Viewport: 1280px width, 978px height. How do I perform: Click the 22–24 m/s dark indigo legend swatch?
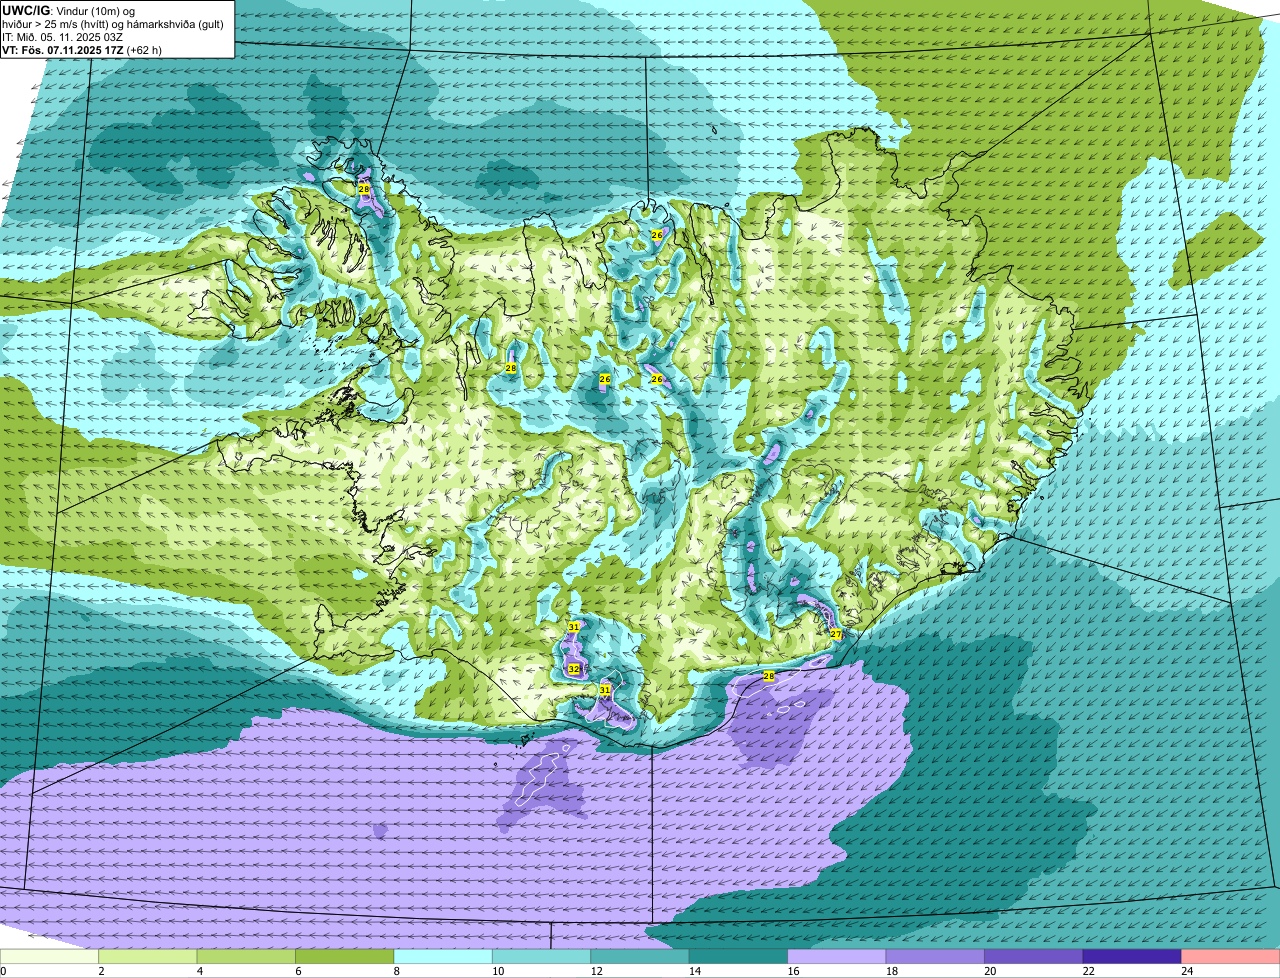point(1132,956)
